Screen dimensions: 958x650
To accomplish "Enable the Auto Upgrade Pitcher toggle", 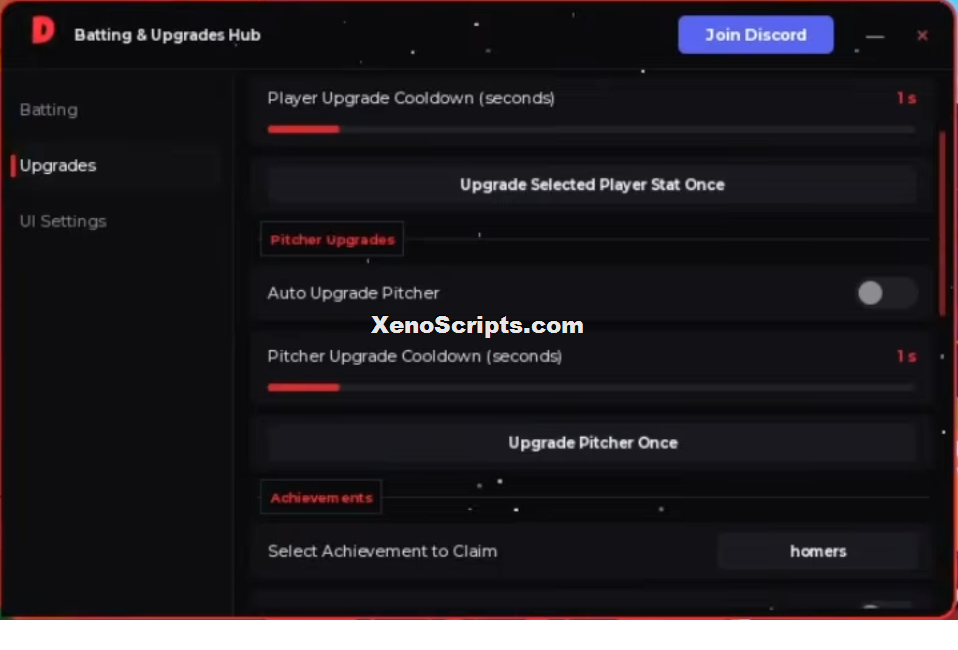I will pos(886,293).
